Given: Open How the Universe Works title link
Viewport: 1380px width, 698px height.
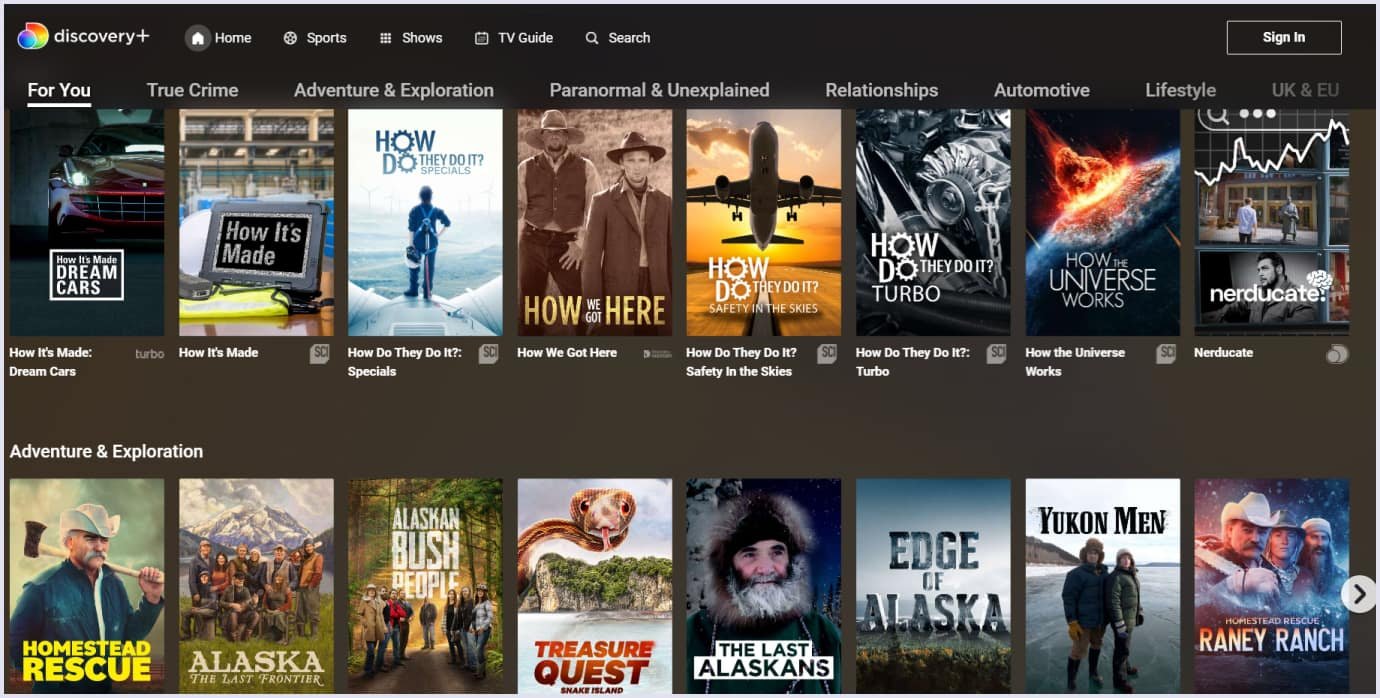Looking at the screenshot, I should coord(1075,362).
